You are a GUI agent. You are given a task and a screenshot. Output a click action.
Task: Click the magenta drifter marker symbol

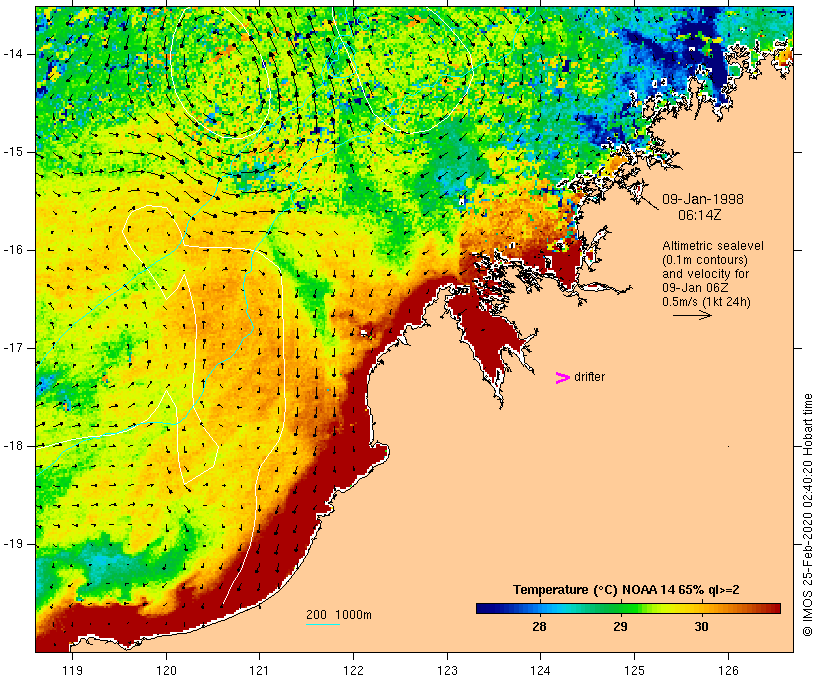562,378
